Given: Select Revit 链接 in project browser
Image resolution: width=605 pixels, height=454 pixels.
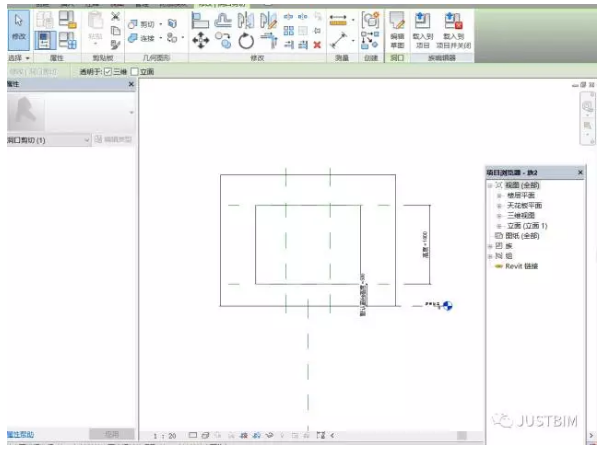Looking at the screenshot, I should tap(521, 266).
